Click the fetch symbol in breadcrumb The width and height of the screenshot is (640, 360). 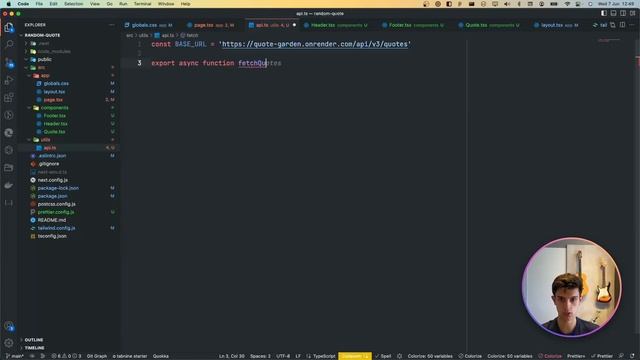tap(189, 36)
